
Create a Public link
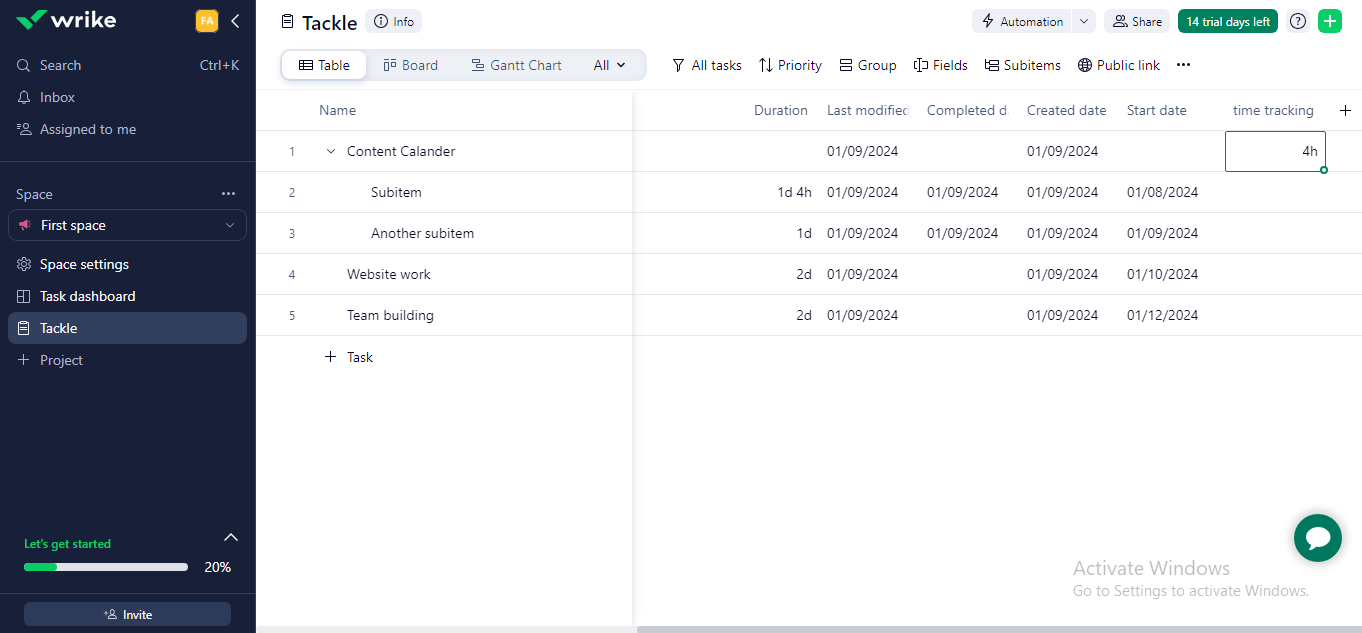click(x=1118, y=64)
